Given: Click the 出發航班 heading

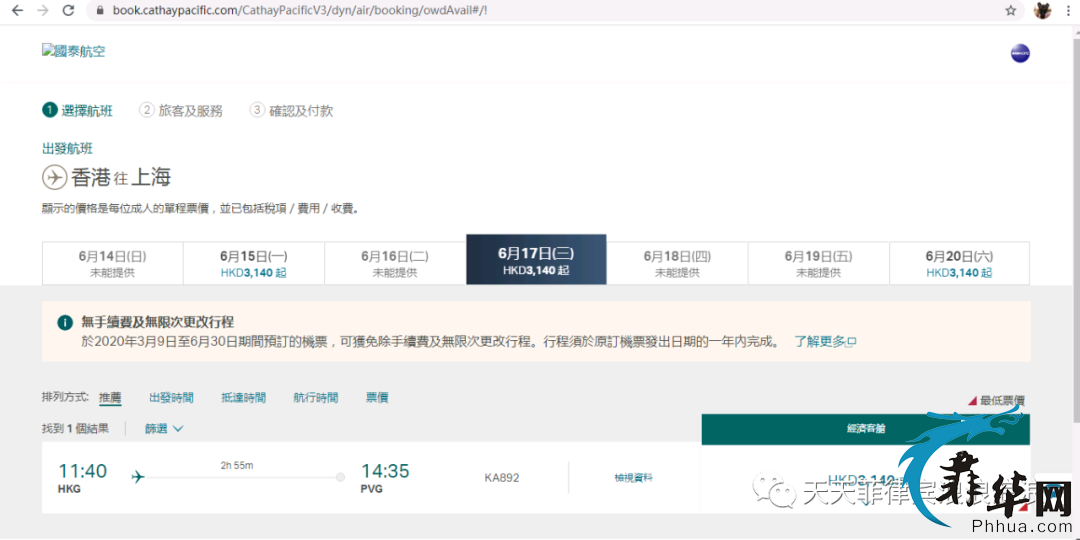Looking at the screenshot, I should coord(68,148).
